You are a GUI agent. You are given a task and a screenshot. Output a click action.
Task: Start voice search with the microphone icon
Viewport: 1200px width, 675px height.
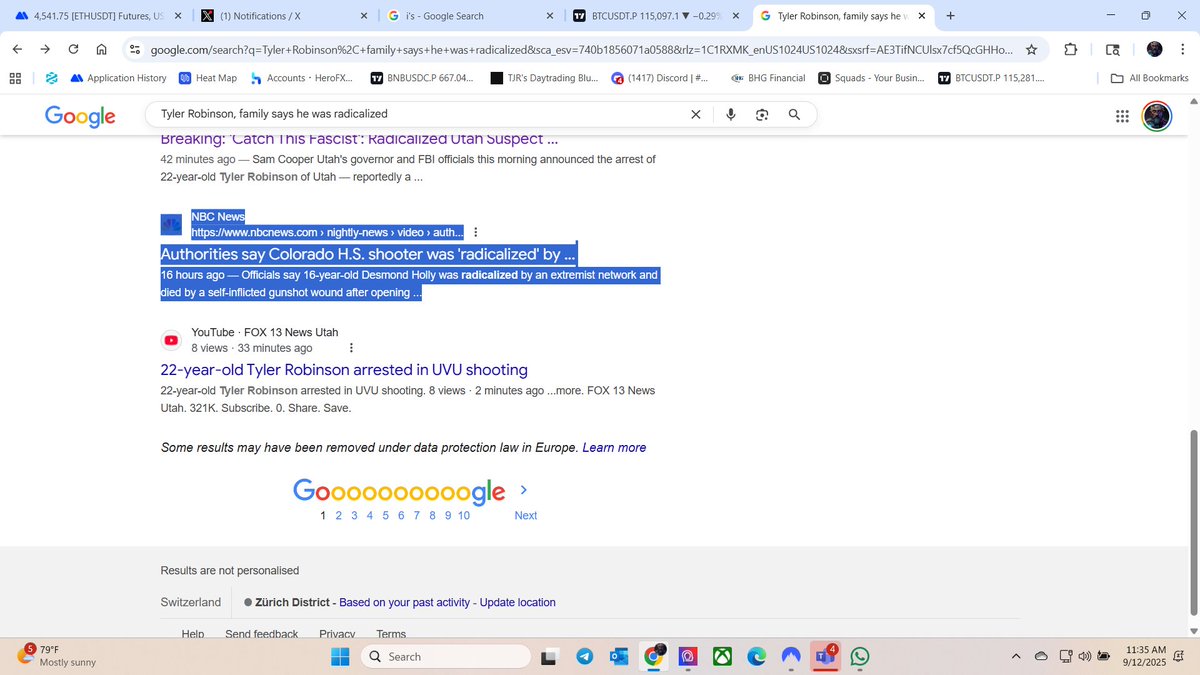click(731, 115)
